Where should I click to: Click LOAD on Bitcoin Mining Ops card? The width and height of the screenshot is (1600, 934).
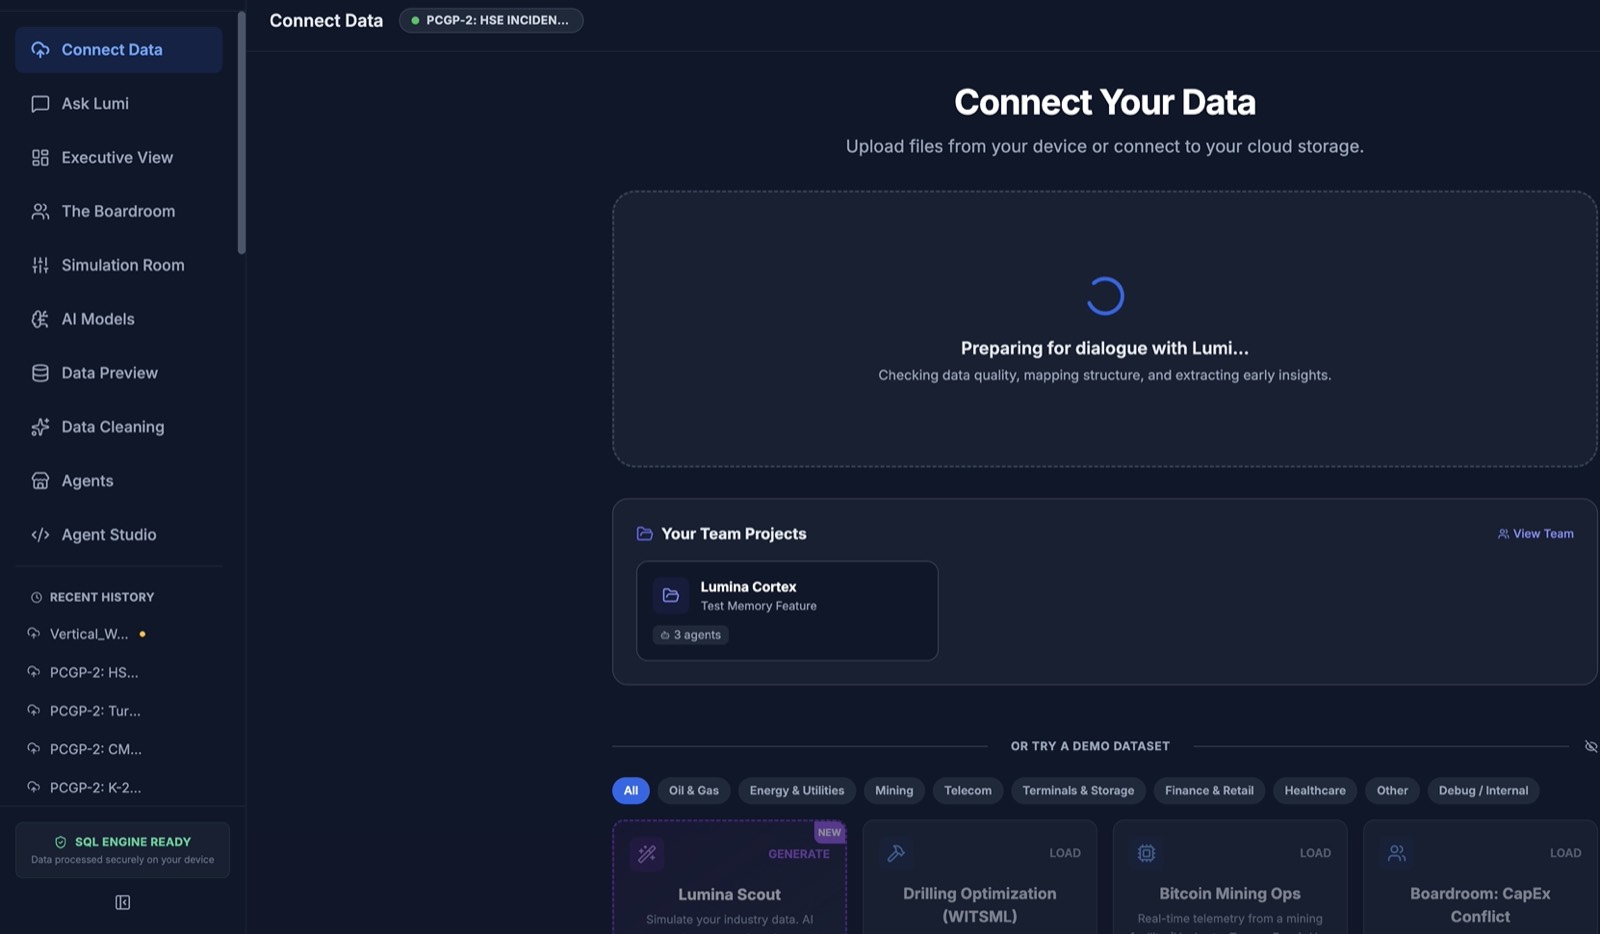[x=1315, y=853]
